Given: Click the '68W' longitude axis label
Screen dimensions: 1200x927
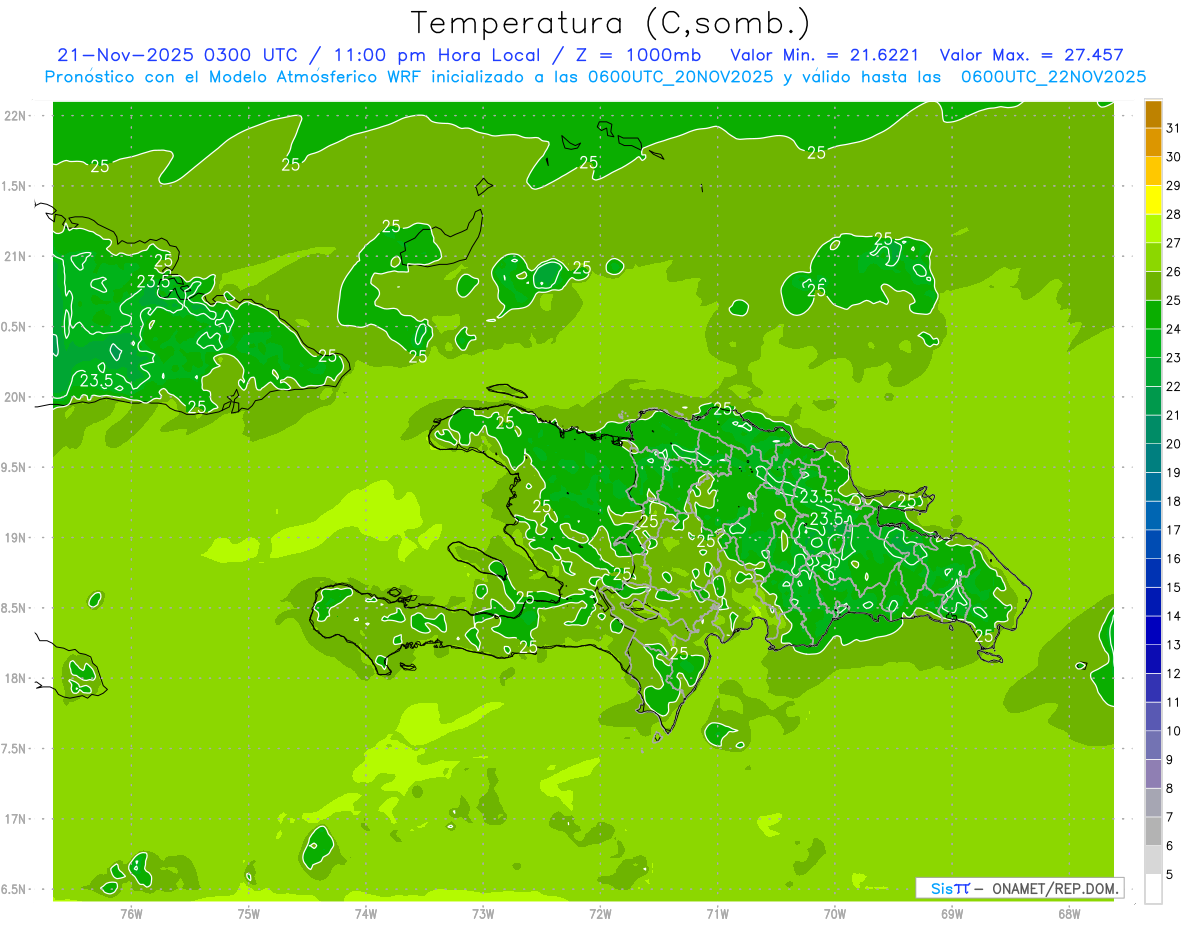Looking at the screenshot, I should [x=1069, y=913].
